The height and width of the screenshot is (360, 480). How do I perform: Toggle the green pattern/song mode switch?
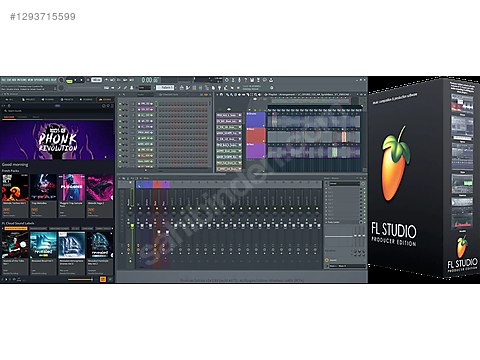[x=69, y=80]
